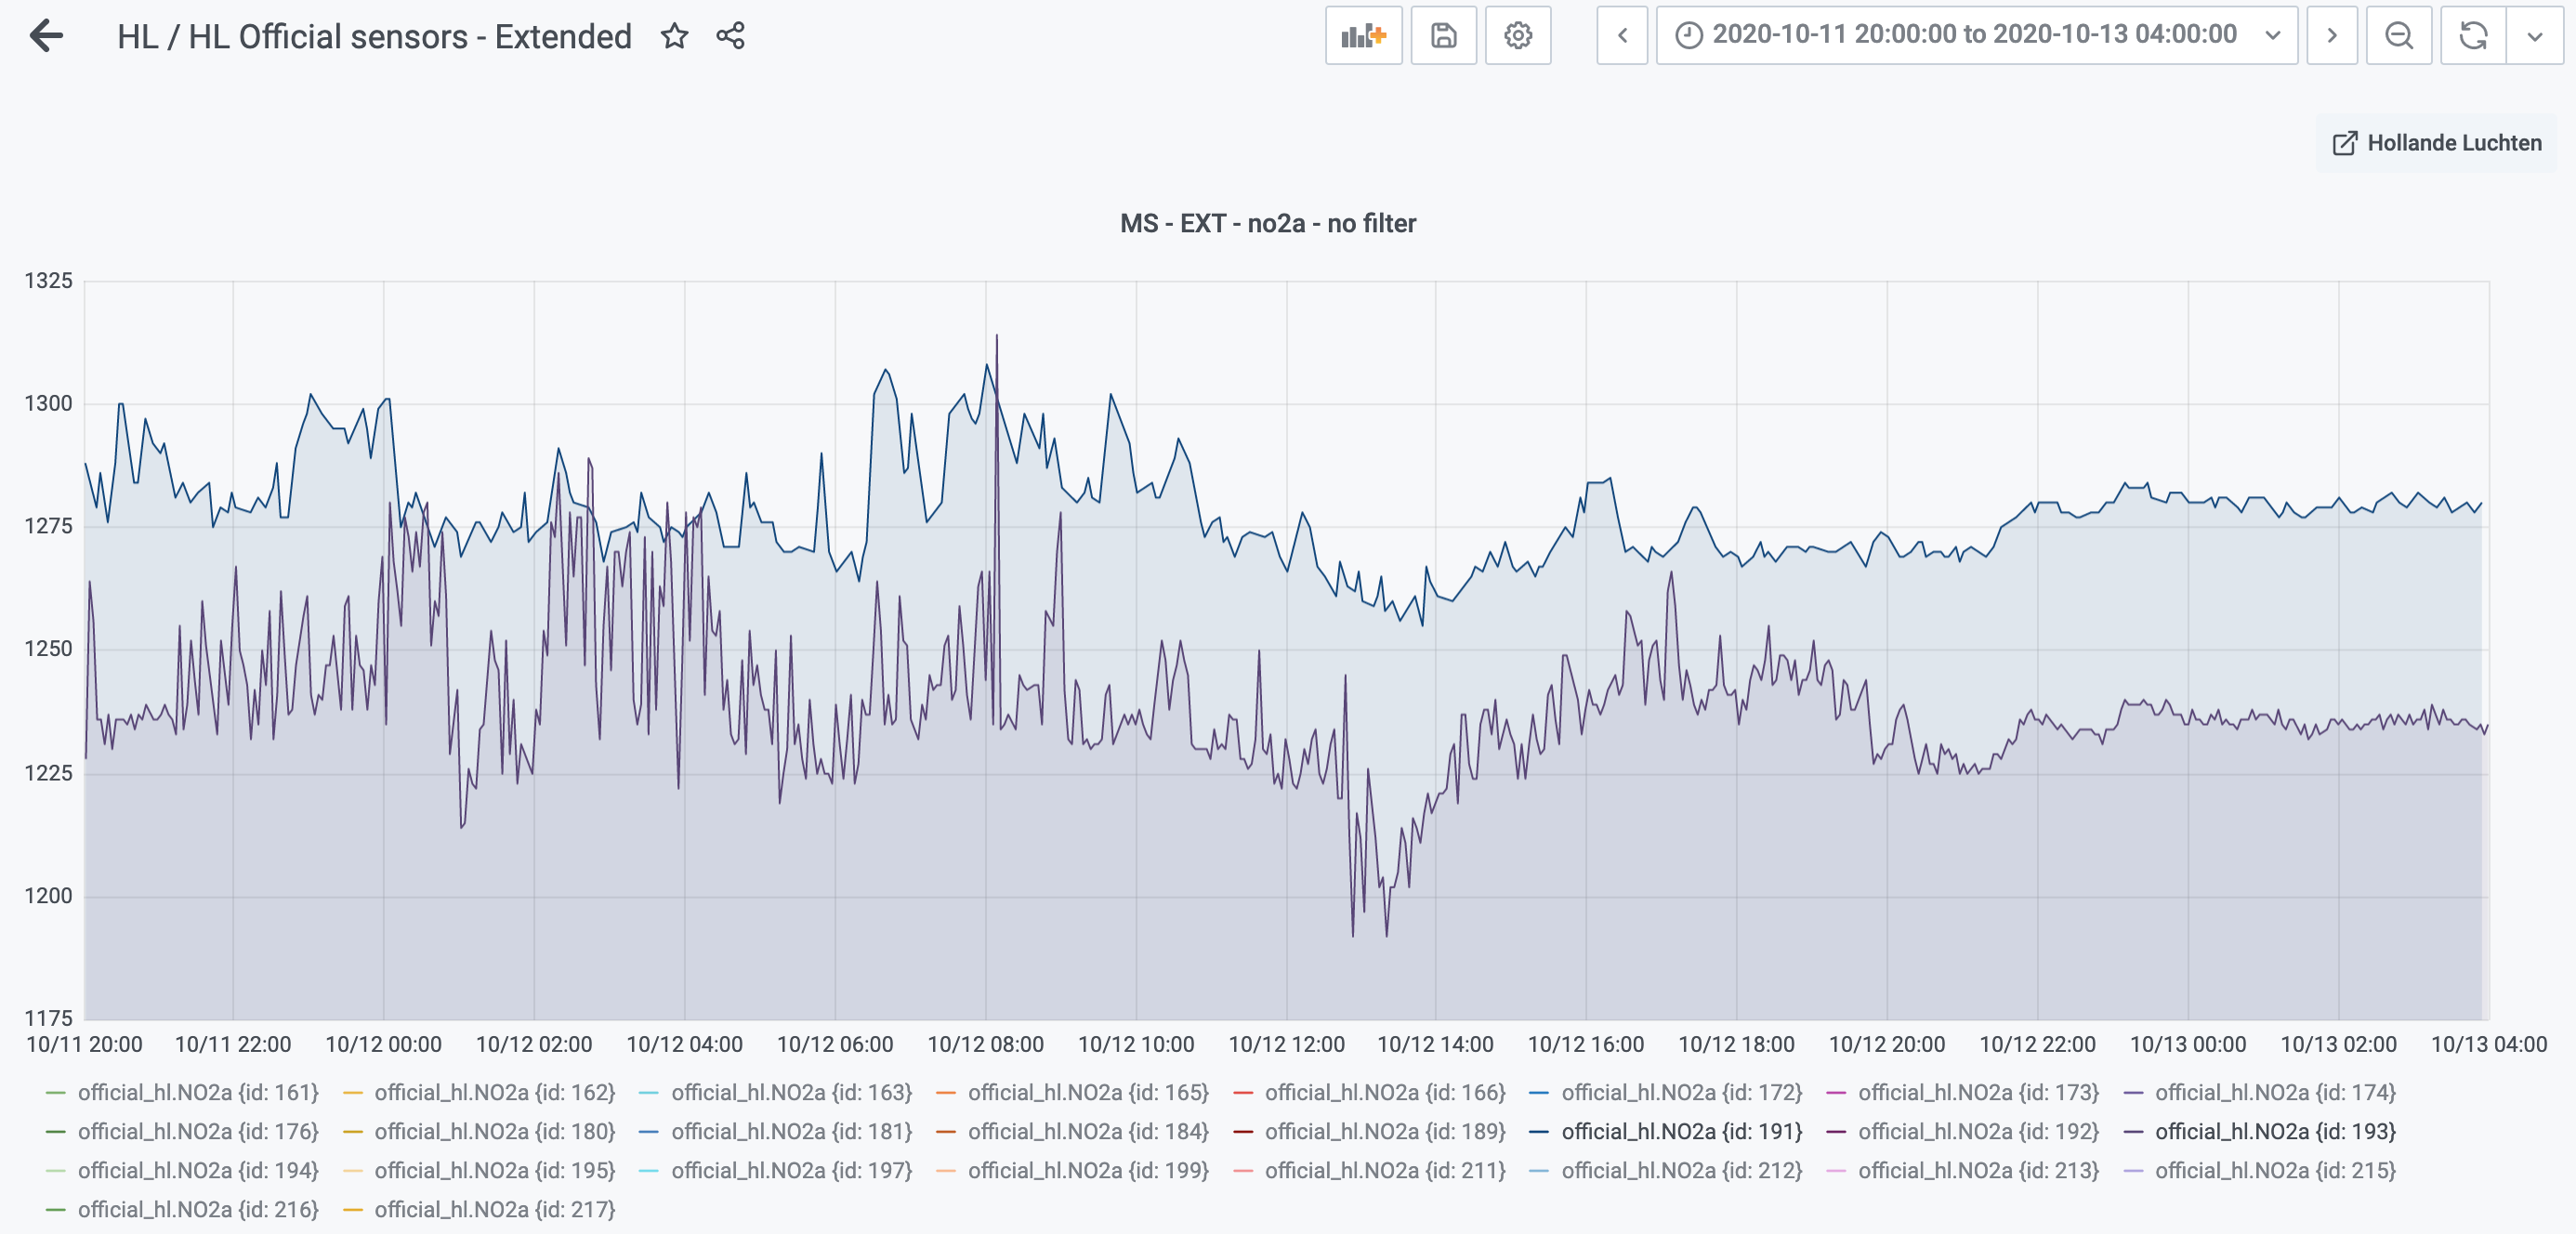Shift time range forward
This screenshot has height=1234, width=2576.
(x=2331, y=36)
